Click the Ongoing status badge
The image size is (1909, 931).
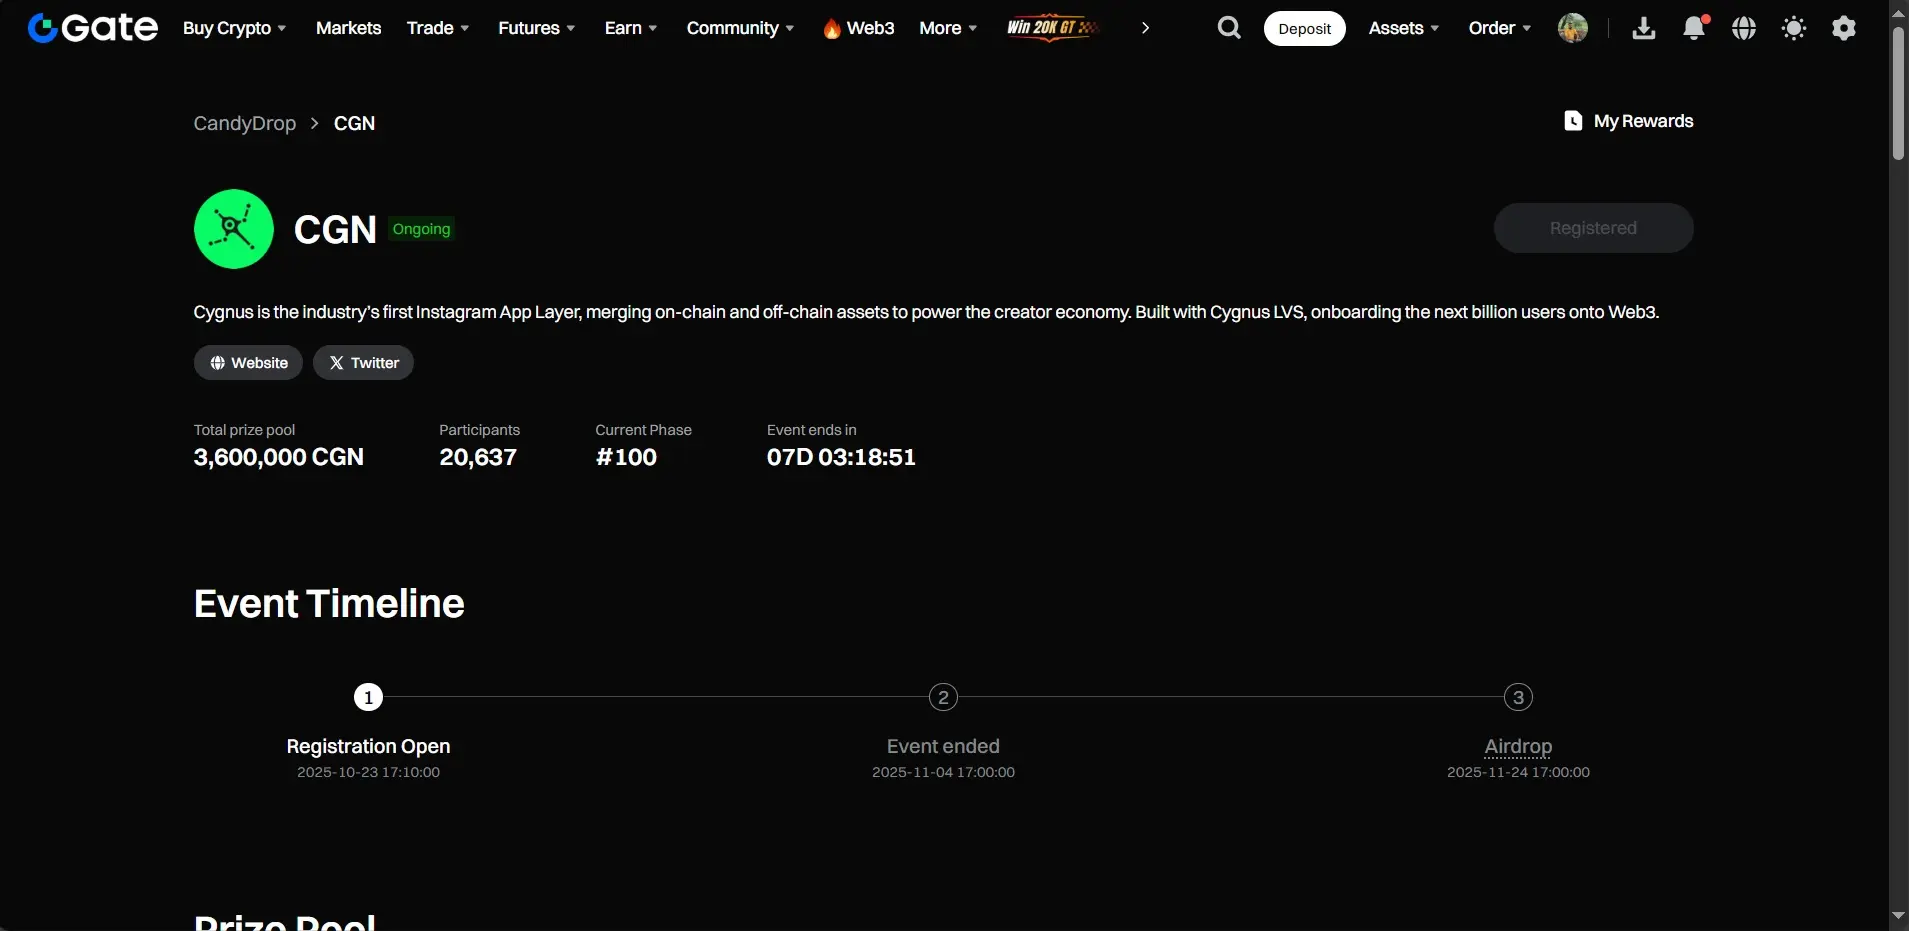pos(421,229)
